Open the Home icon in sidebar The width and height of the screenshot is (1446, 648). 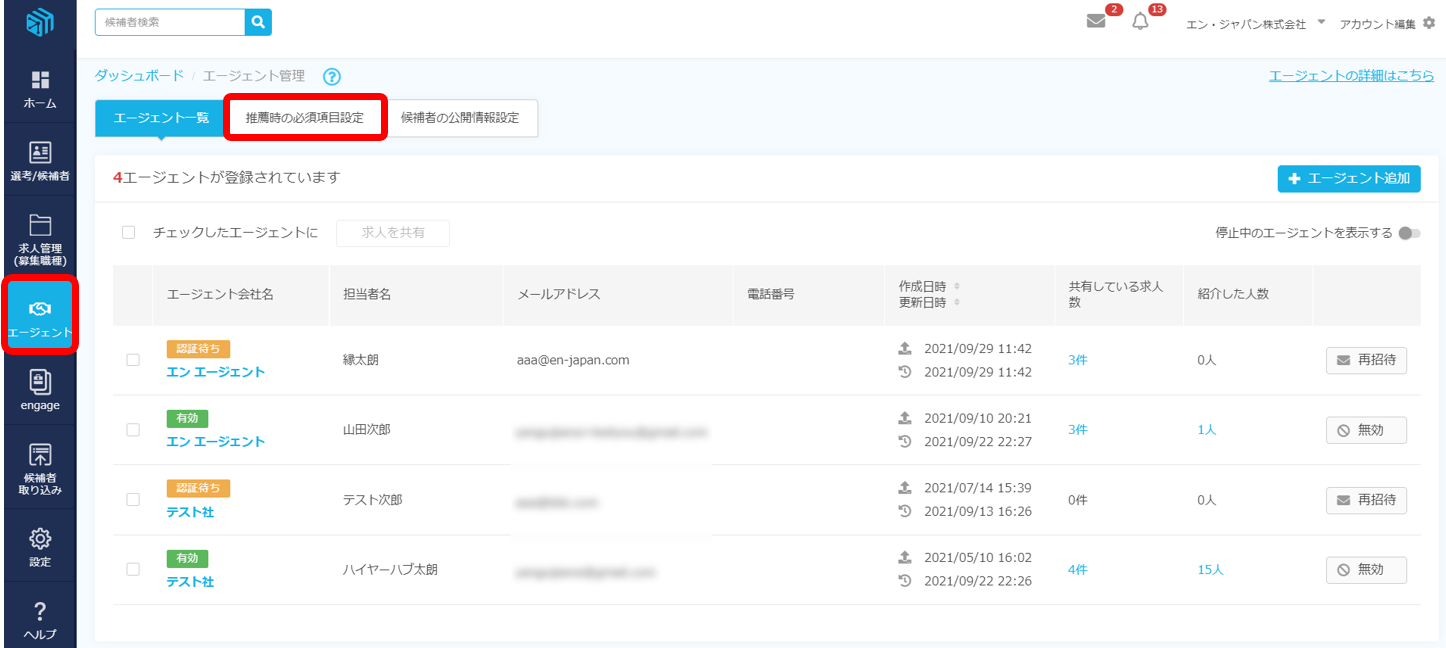40,81
